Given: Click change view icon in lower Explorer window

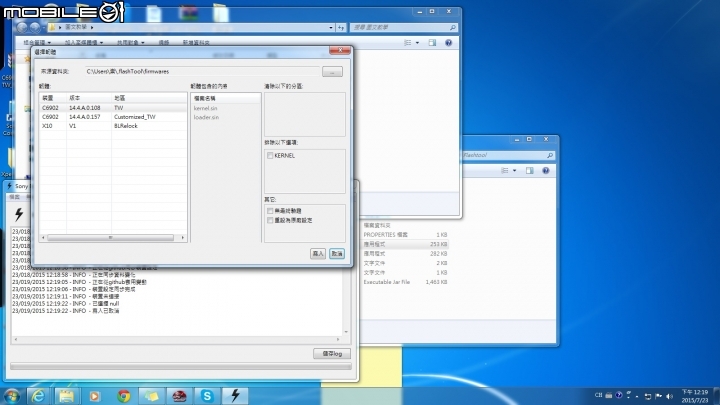Looking at the screenshot, I should 505,171.
